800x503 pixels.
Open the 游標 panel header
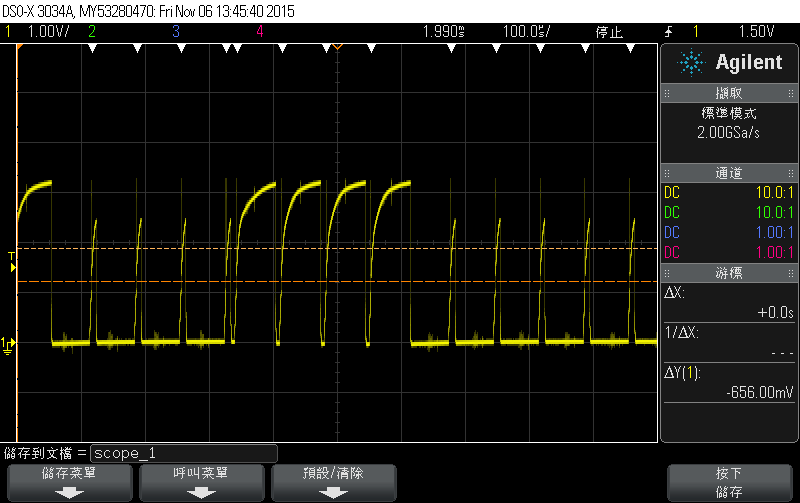(729, 273)
